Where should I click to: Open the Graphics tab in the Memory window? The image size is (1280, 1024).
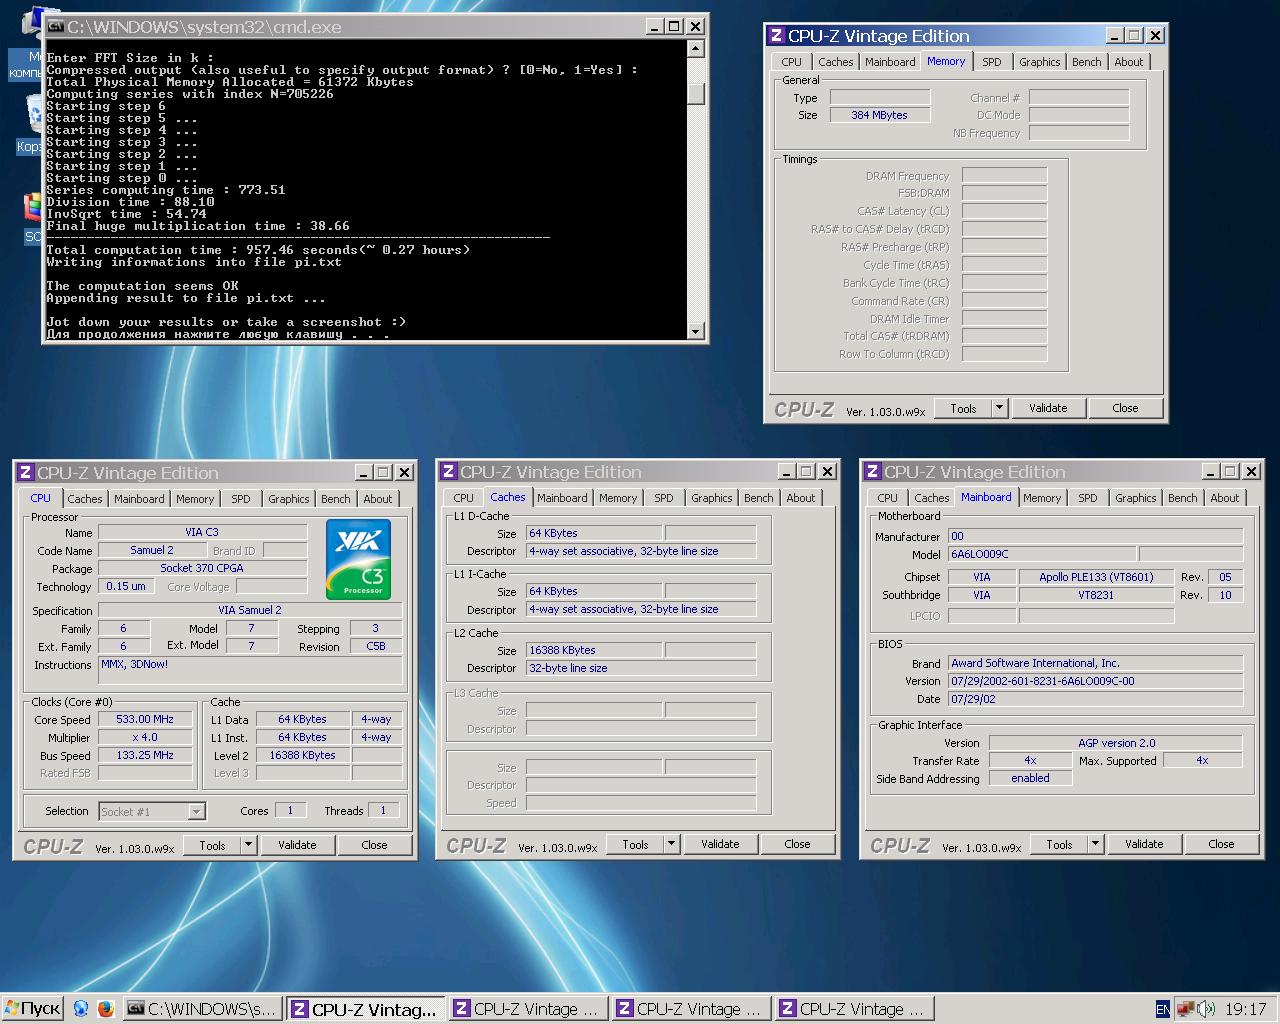(1039, 62)
